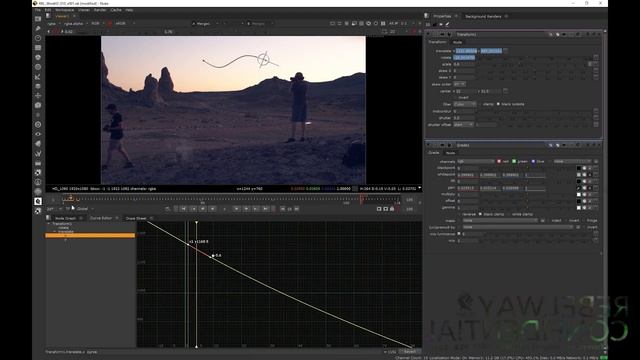Open the shutter offset dropdown
Viewport: 640px width, 360px height.
pos(463,124)
